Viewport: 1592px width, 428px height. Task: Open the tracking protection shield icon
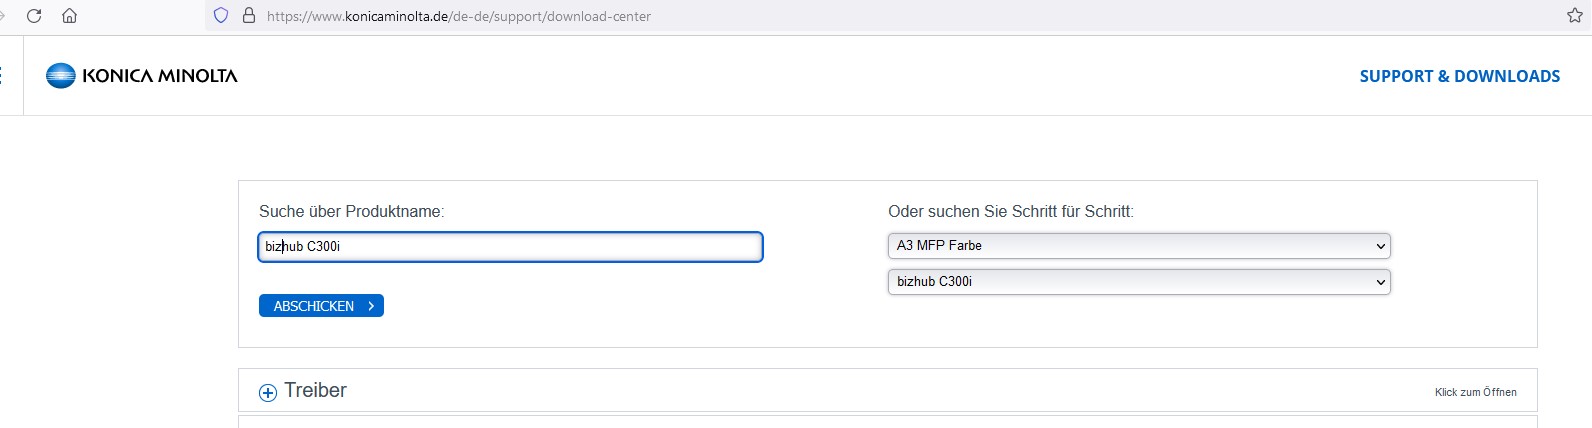[221, 16]
